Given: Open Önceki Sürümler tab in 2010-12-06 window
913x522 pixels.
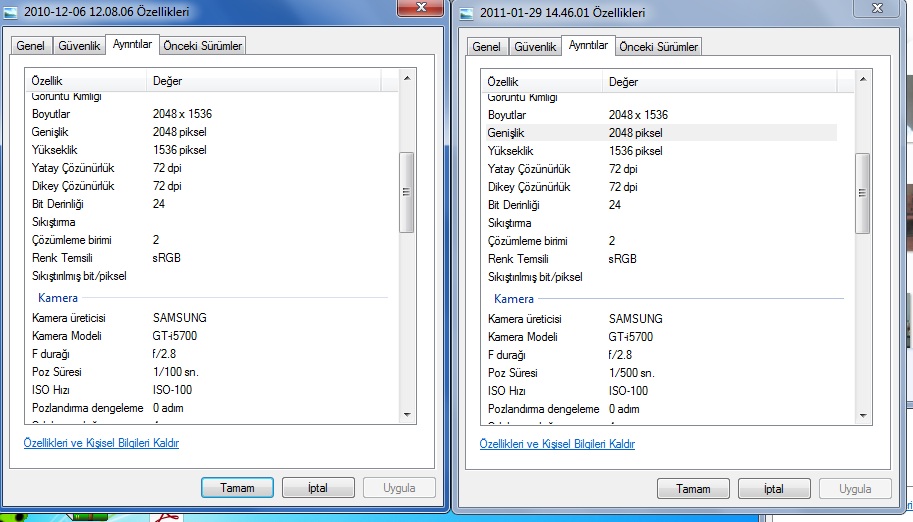Looking at the screenshot, I should pyautogui.click(x=203, y=46).
